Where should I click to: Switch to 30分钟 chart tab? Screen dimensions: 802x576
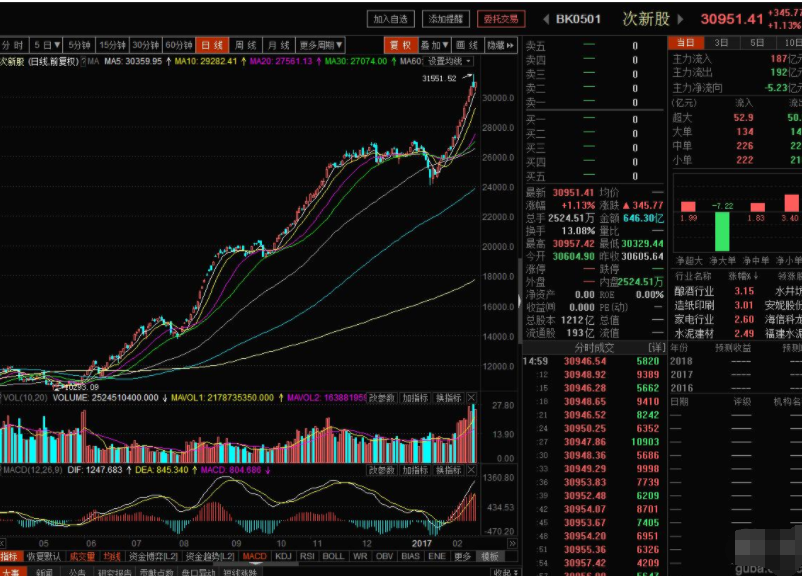coord(146,45)
